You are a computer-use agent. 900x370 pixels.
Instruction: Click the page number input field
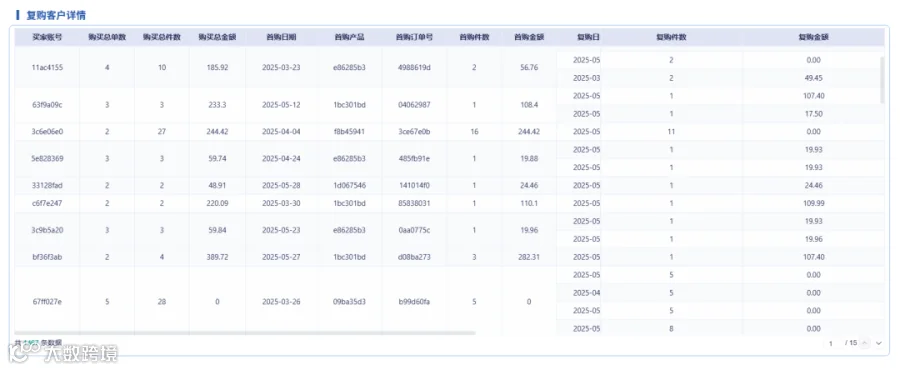coord(831,343)
